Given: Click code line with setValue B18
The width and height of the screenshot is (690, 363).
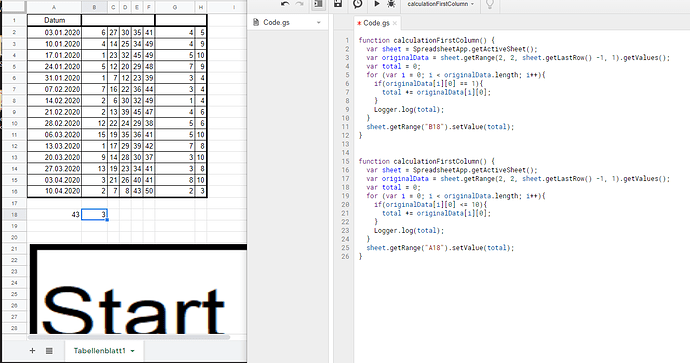Looking at the screenshot, I should 440,127.
